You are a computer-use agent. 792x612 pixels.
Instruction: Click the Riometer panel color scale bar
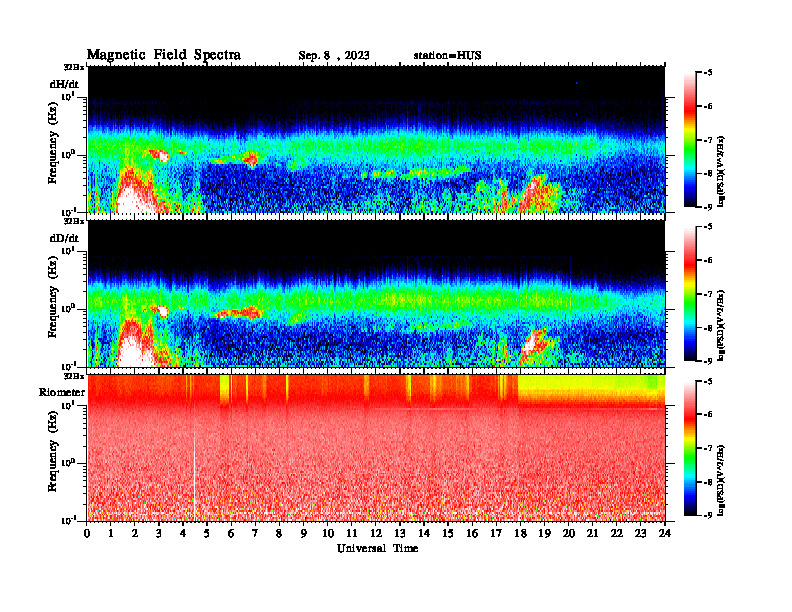pos(690,448)
